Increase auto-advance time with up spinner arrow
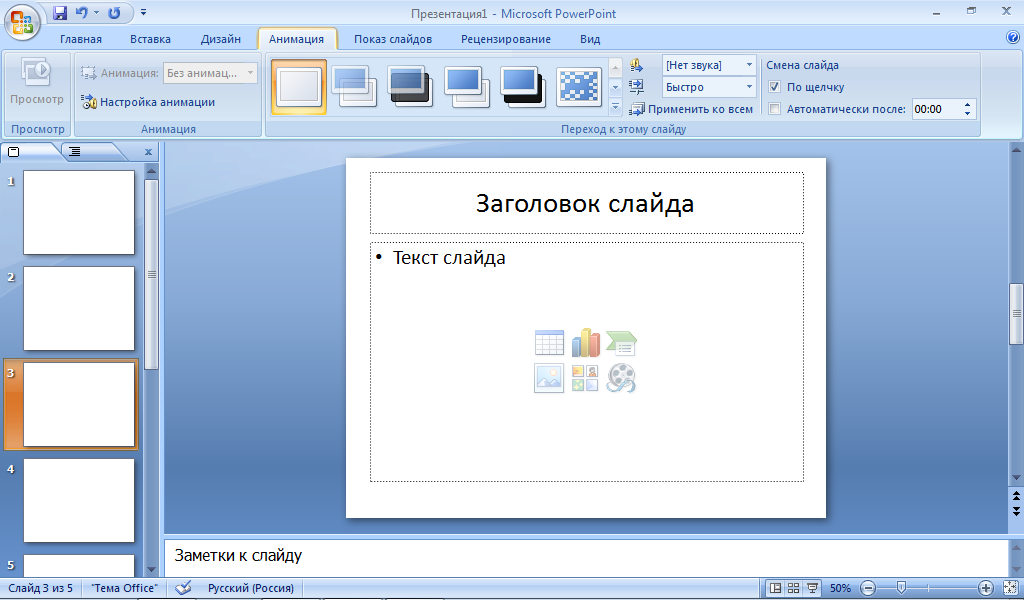 968,104
